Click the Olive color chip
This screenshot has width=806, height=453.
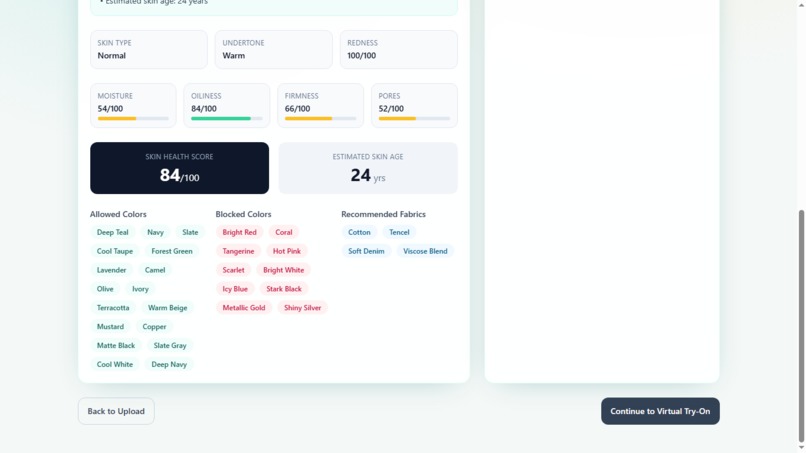[x=105, y=289]
